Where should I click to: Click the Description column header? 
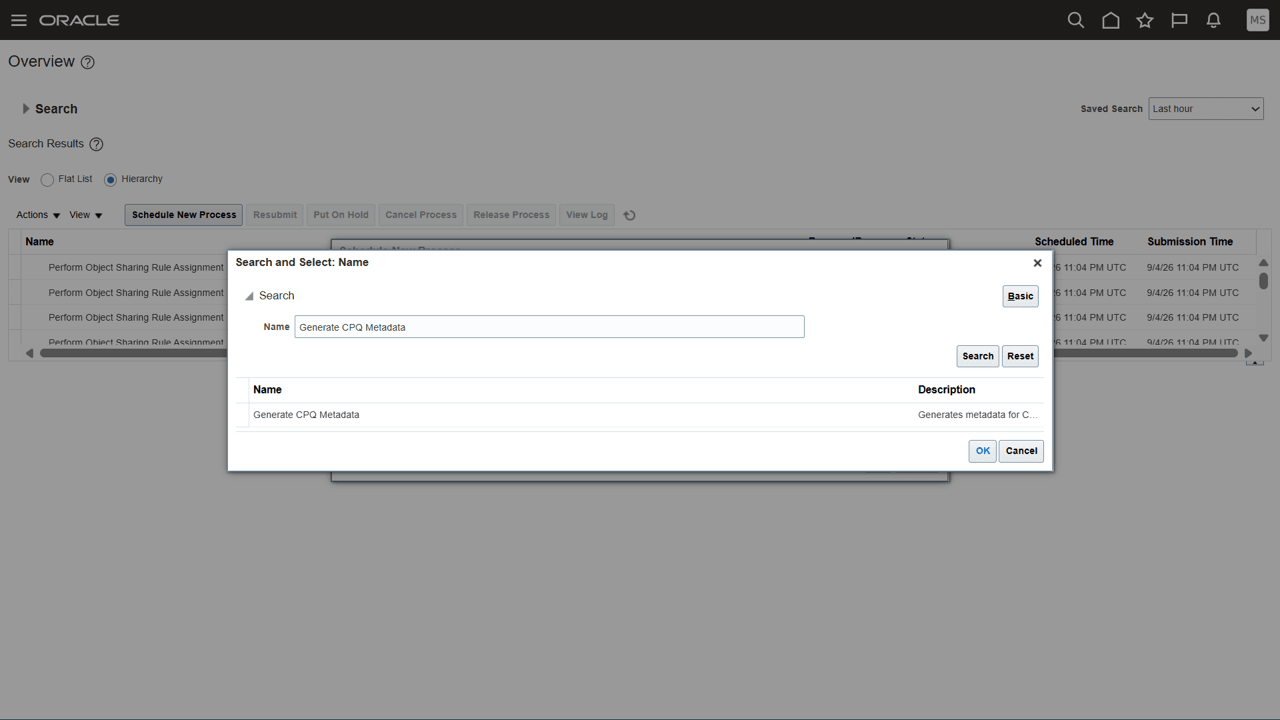pyautogui.click(x=946, y=390)
